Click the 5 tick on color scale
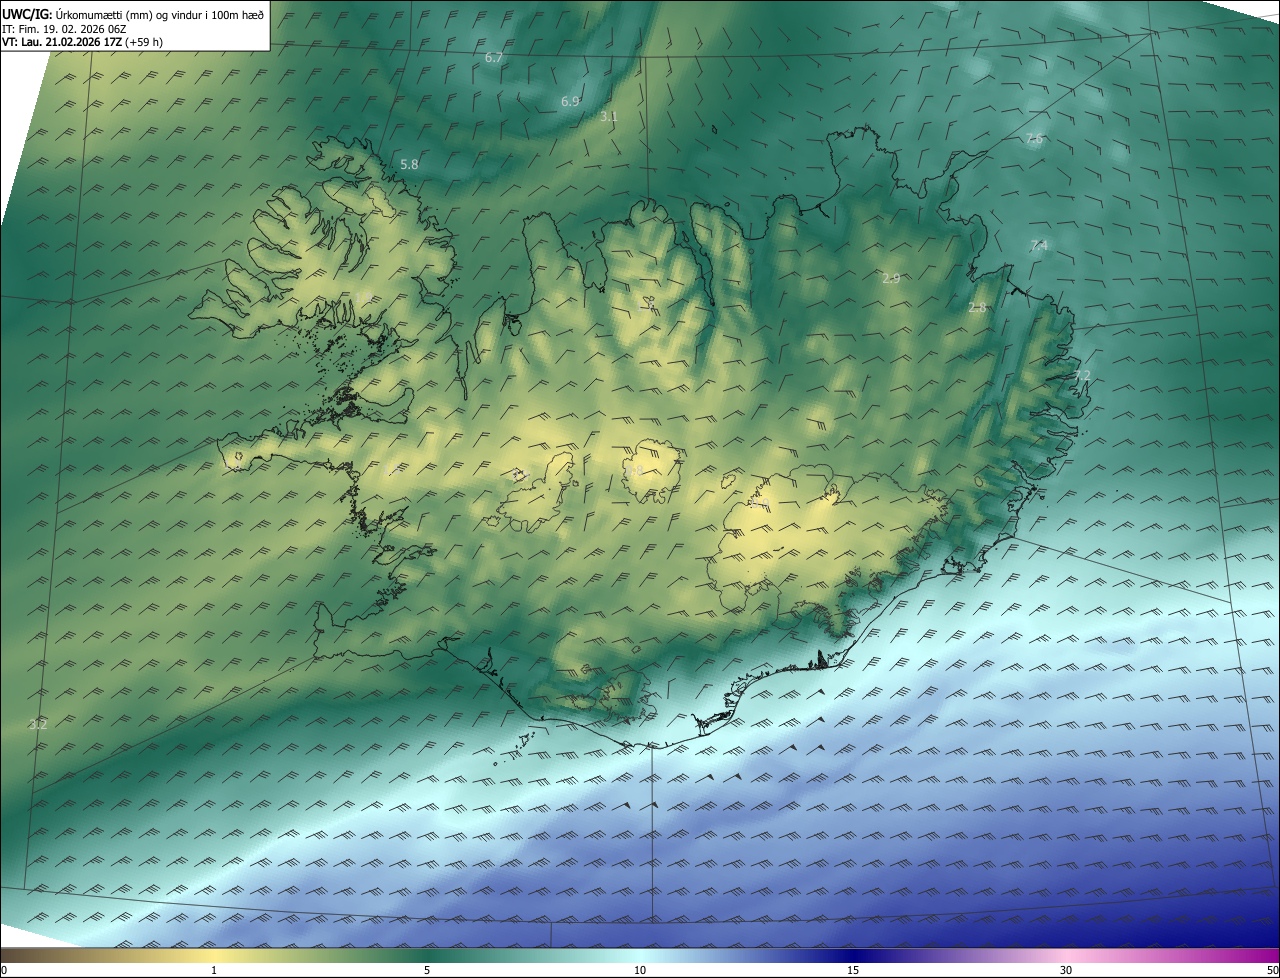The image size is (1280, 978). click(427, 970)
